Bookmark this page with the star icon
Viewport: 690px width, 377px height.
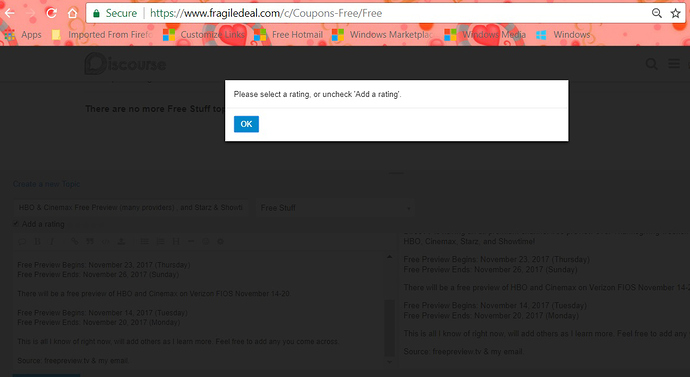click(x=675, y=13)
